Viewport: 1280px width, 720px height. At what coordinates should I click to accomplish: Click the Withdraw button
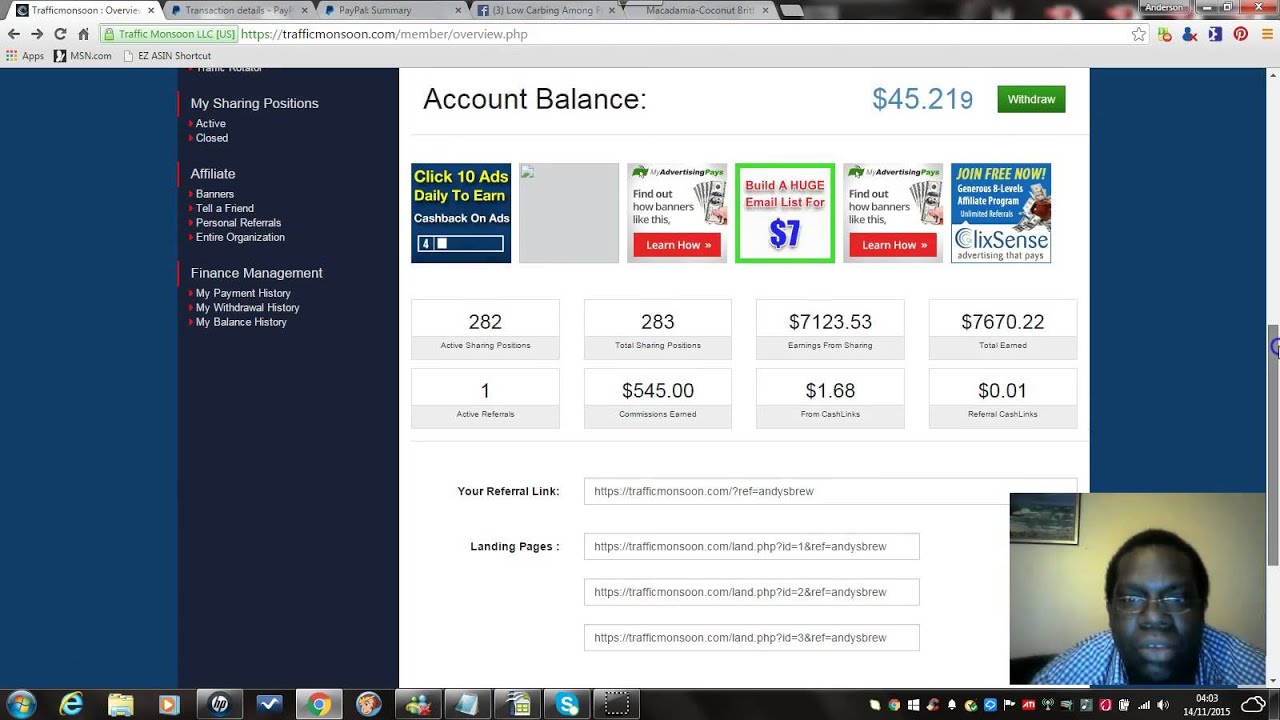click(1031, 99)
